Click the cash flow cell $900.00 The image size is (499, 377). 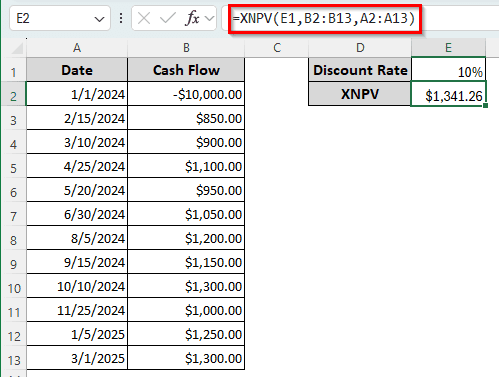[x=186, y=142]
